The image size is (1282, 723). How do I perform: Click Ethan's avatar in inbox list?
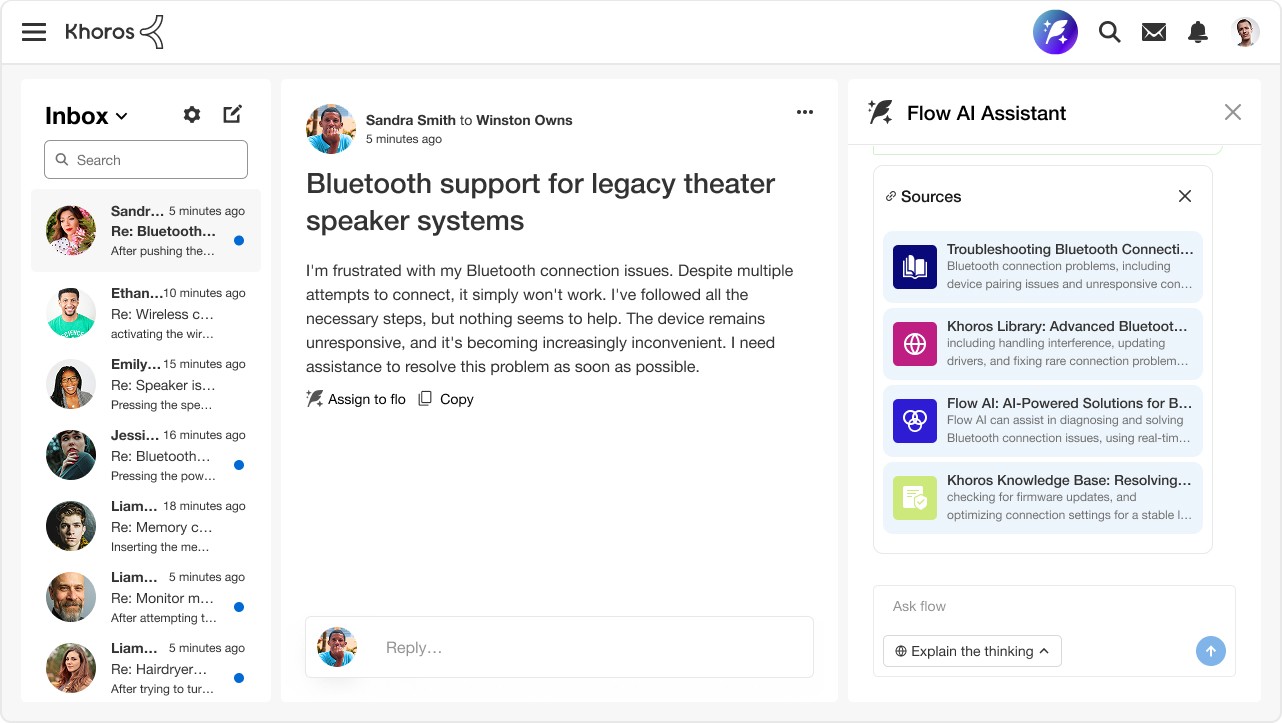pyautogui.click(x=71, y=313)
